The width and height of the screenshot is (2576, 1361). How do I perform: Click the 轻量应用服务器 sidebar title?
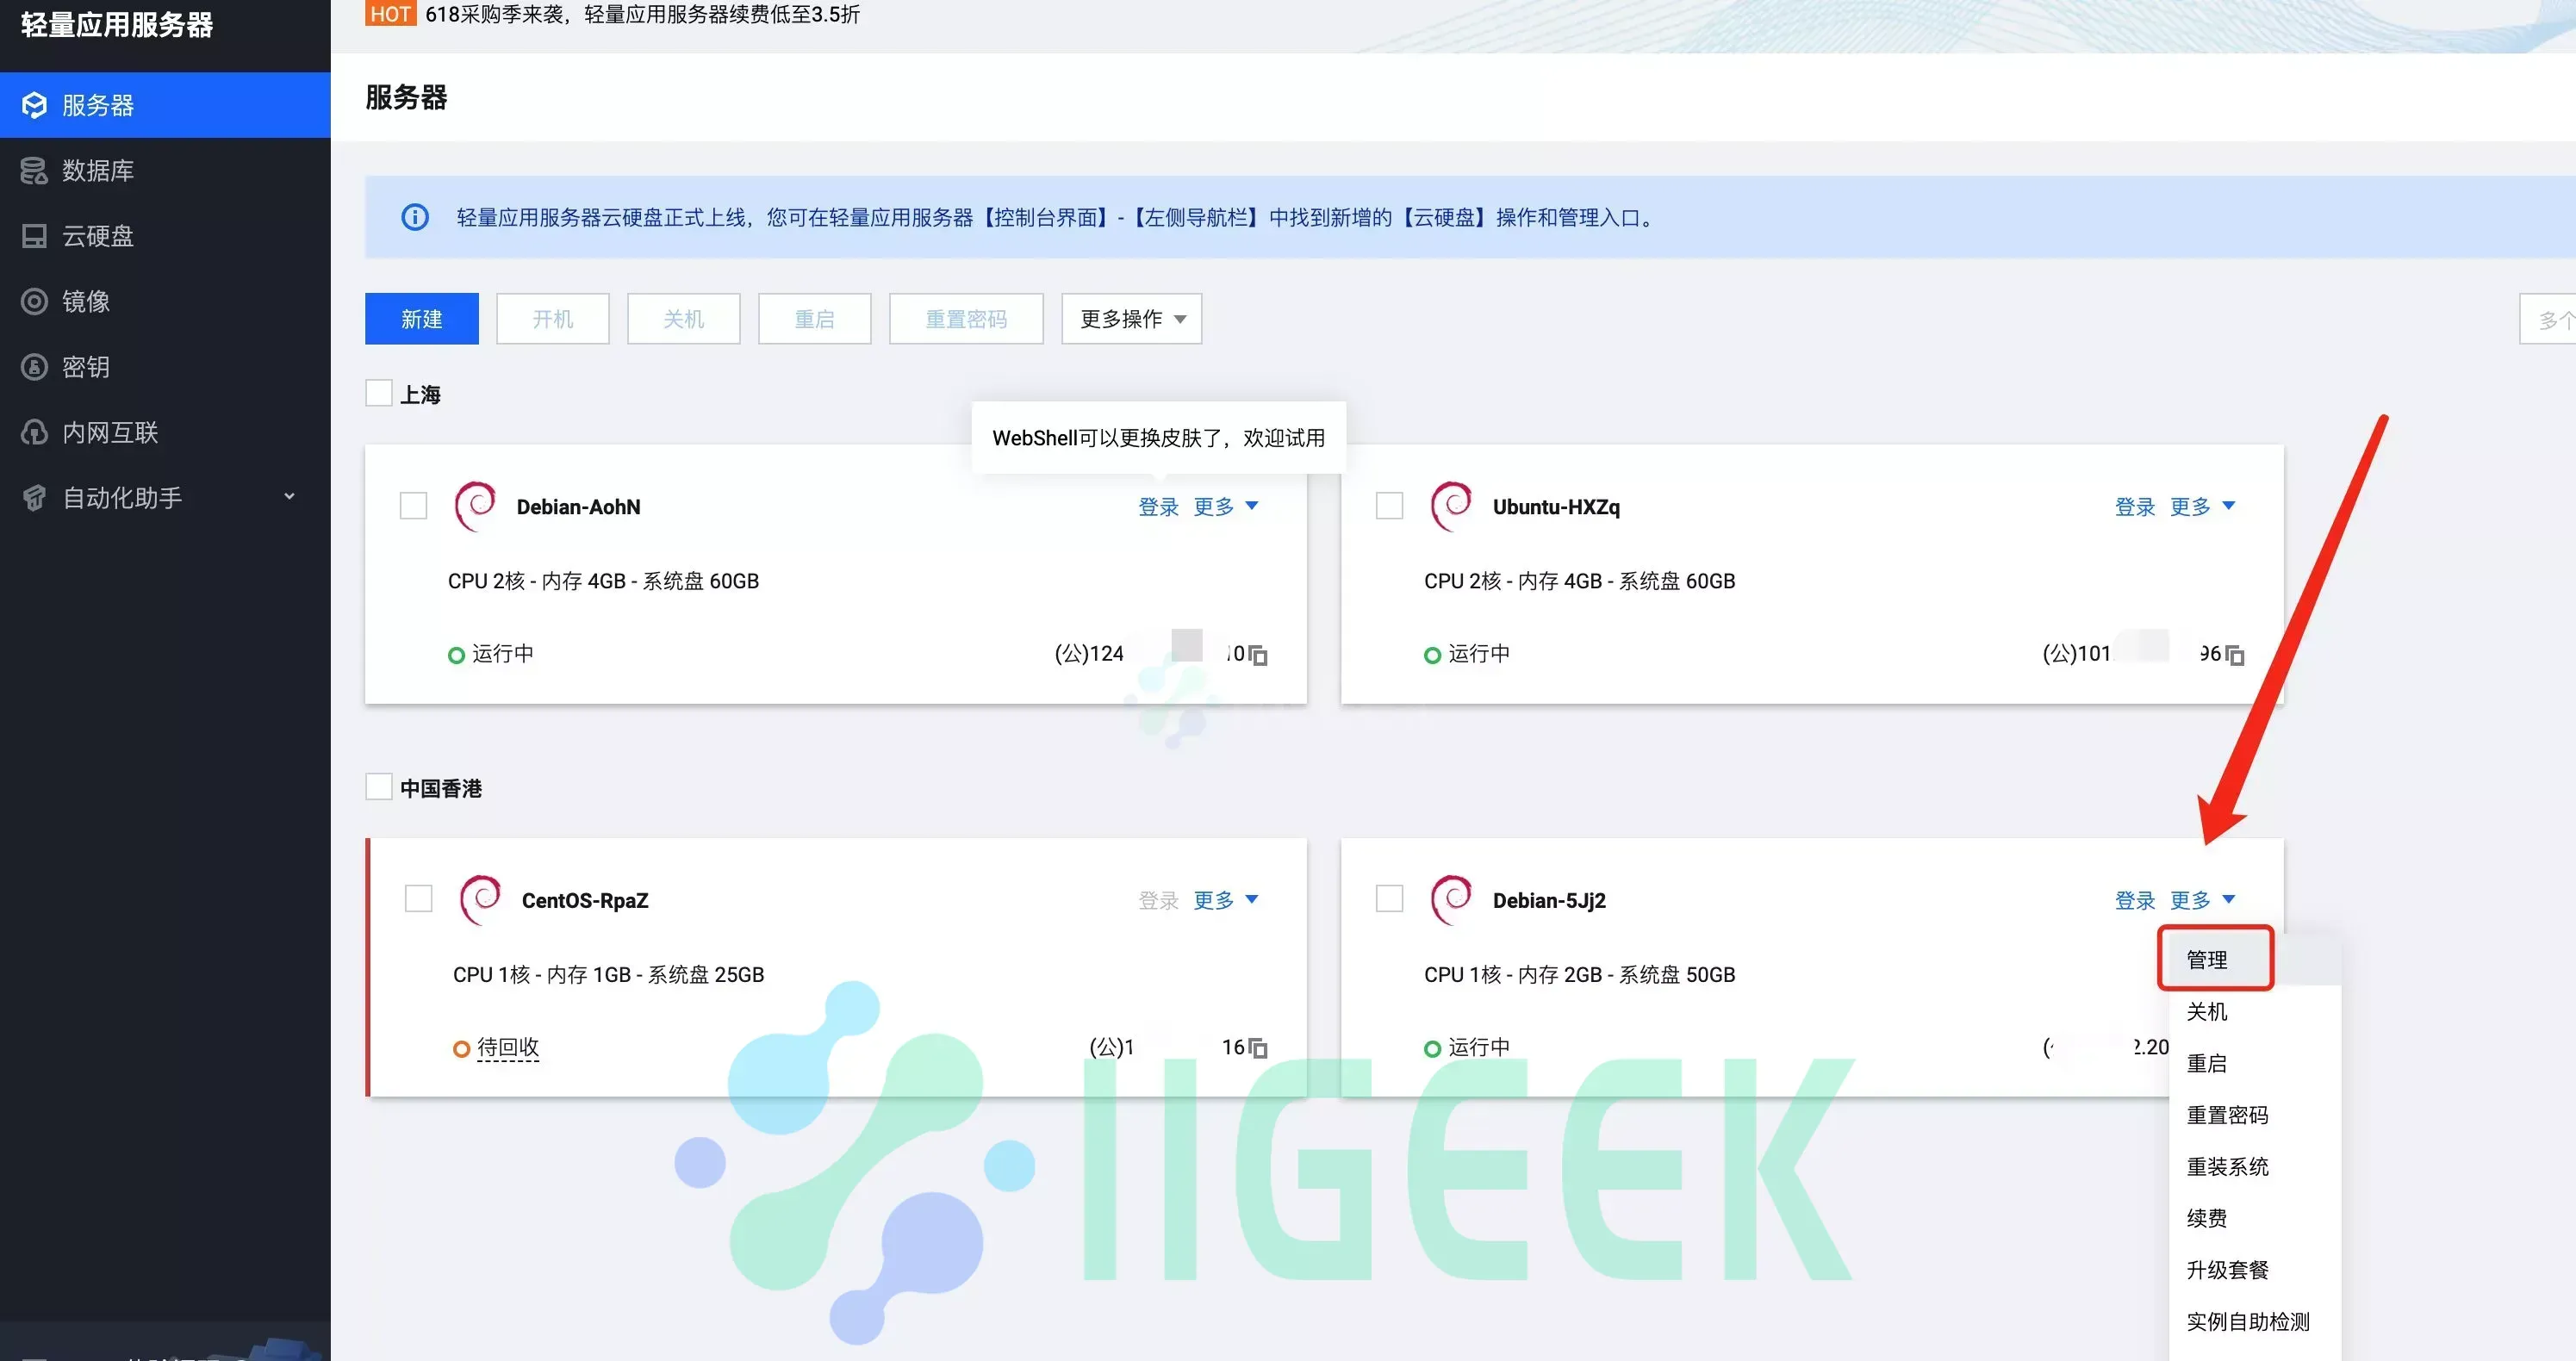(x=117, y=24)
